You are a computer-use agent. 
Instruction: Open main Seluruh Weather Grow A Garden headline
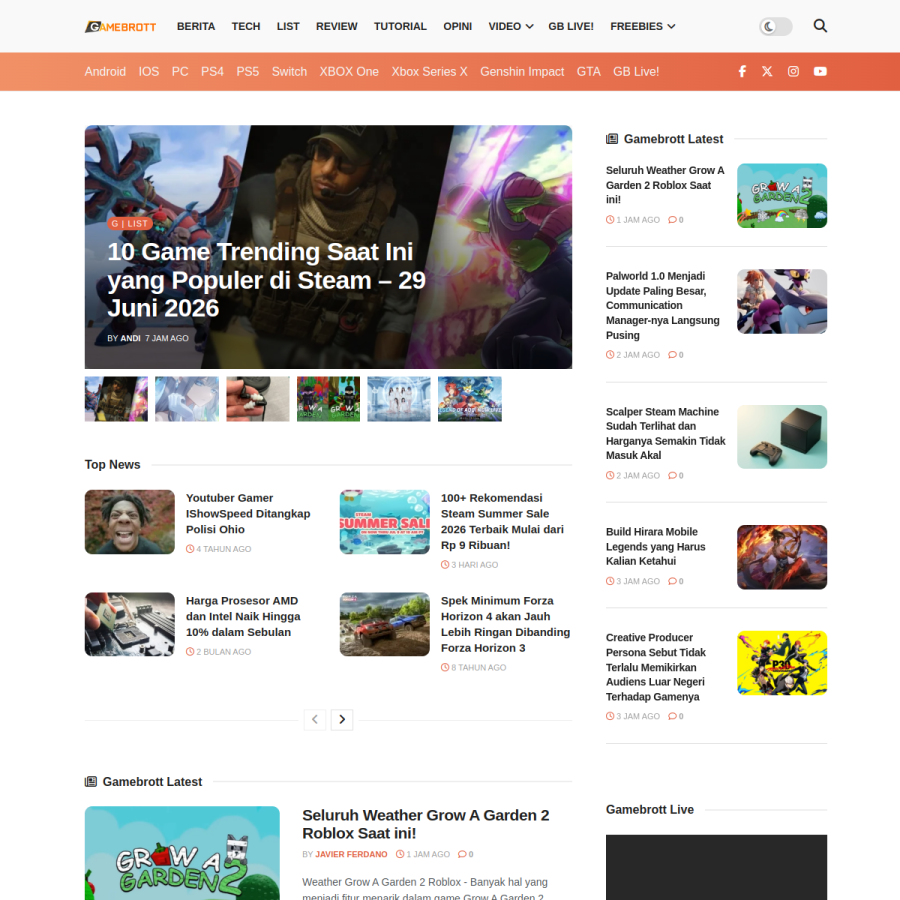[425, 824]
